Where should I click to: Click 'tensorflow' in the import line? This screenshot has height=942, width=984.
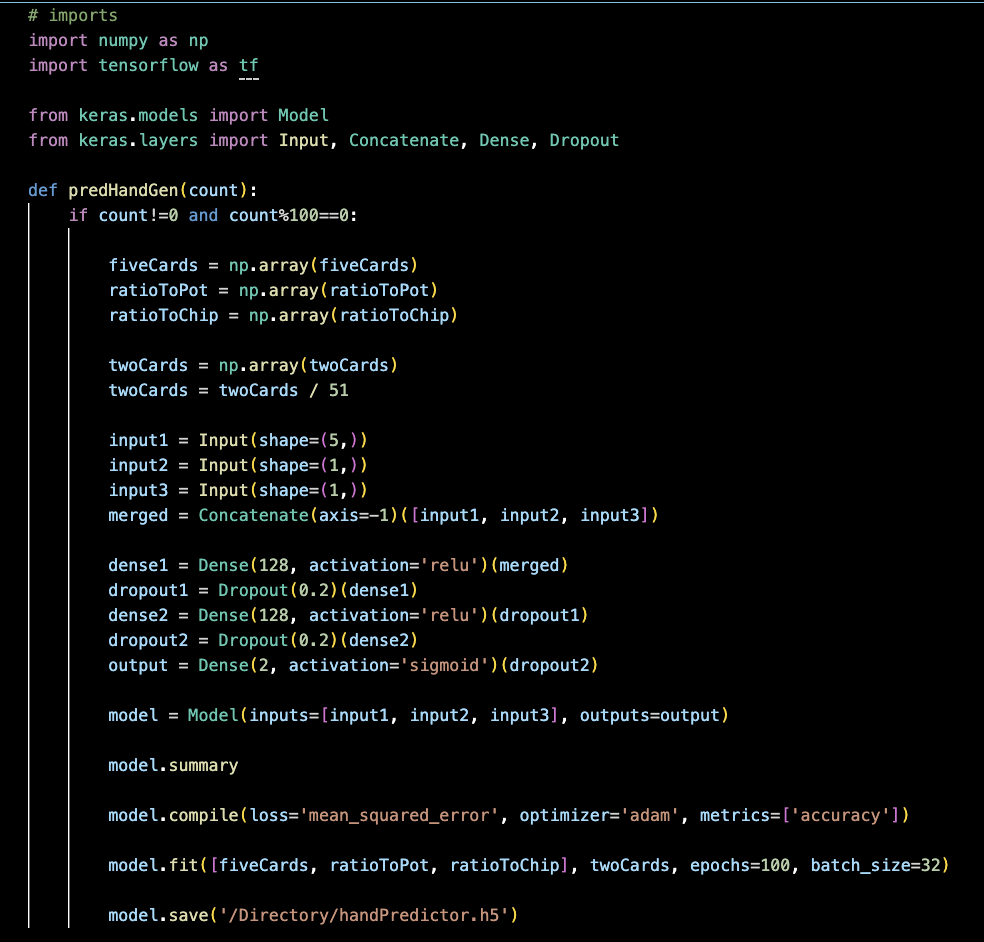[148, 65]
